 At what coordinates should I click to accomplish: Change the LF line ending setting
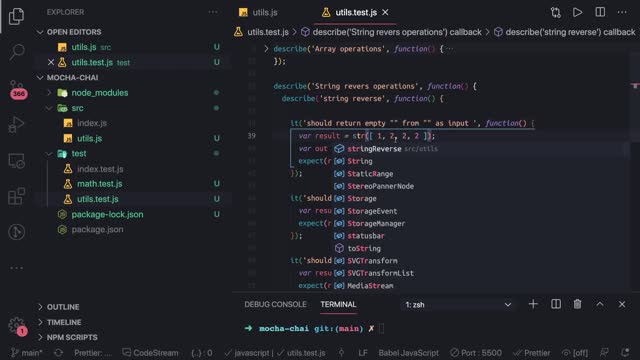pos(363,353)
